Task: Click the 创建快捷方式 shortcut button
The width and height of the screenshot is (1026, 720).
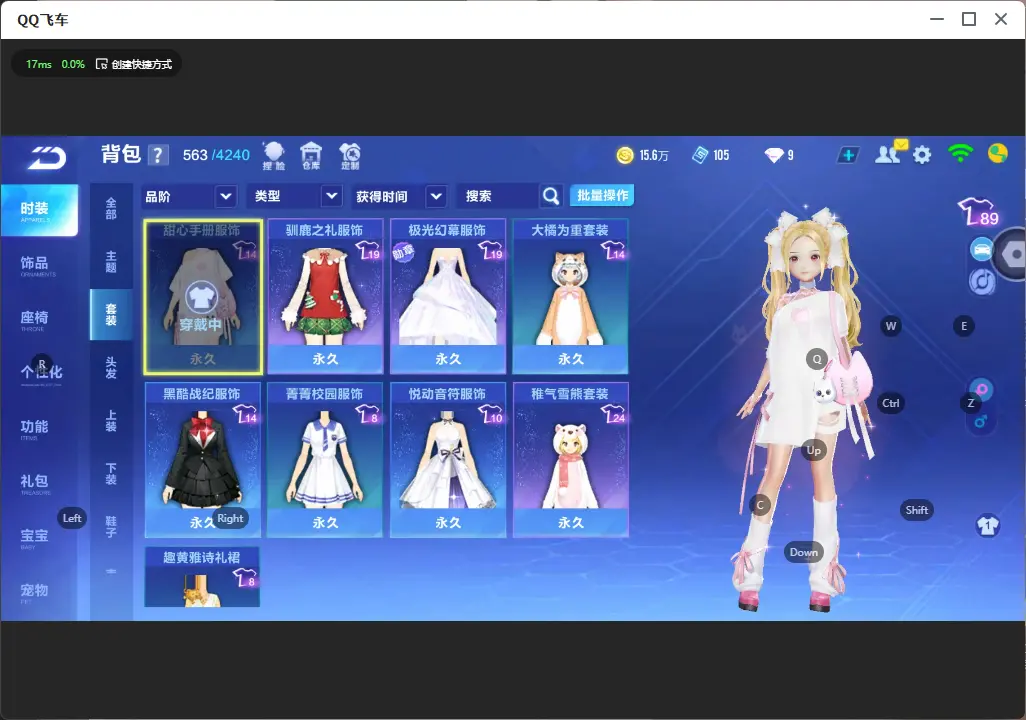Action: coord(134,64)
